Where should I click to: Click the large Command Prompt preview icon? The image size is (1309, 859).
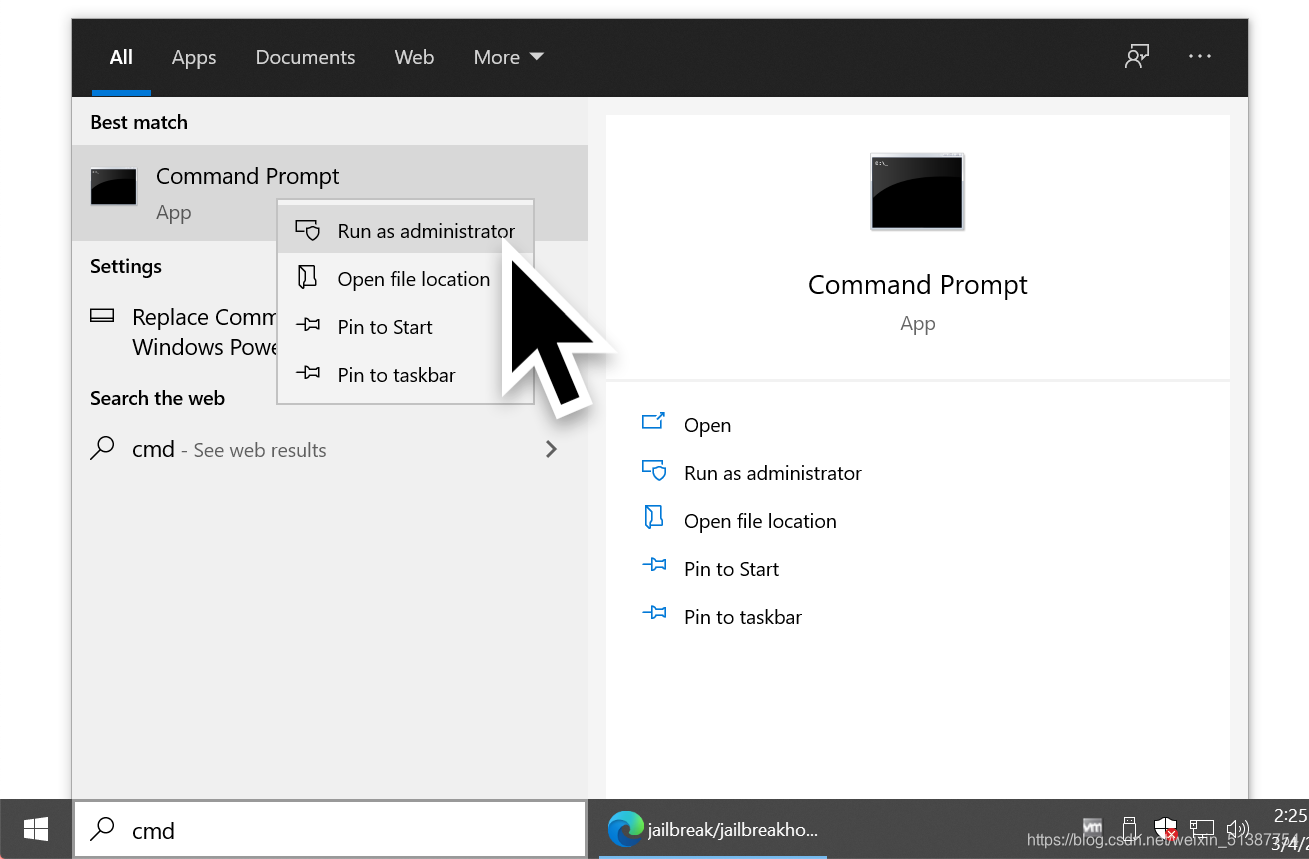point(917,192)
